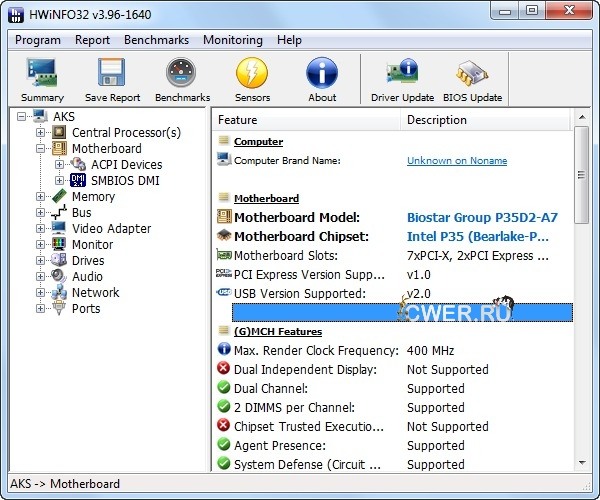This screenshot has width=600, height=500.
Task: Select the SMBIOS DMI tree node
Action: click(125, 181)
